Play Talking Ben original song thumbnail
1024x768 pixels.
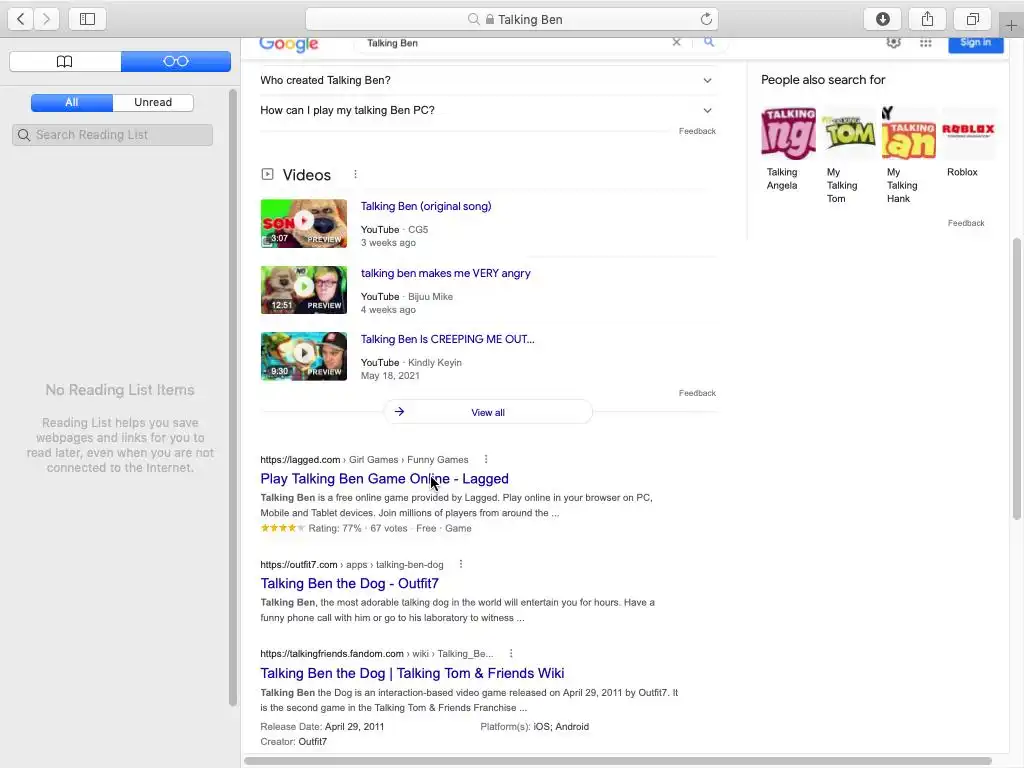coord(304,223)
